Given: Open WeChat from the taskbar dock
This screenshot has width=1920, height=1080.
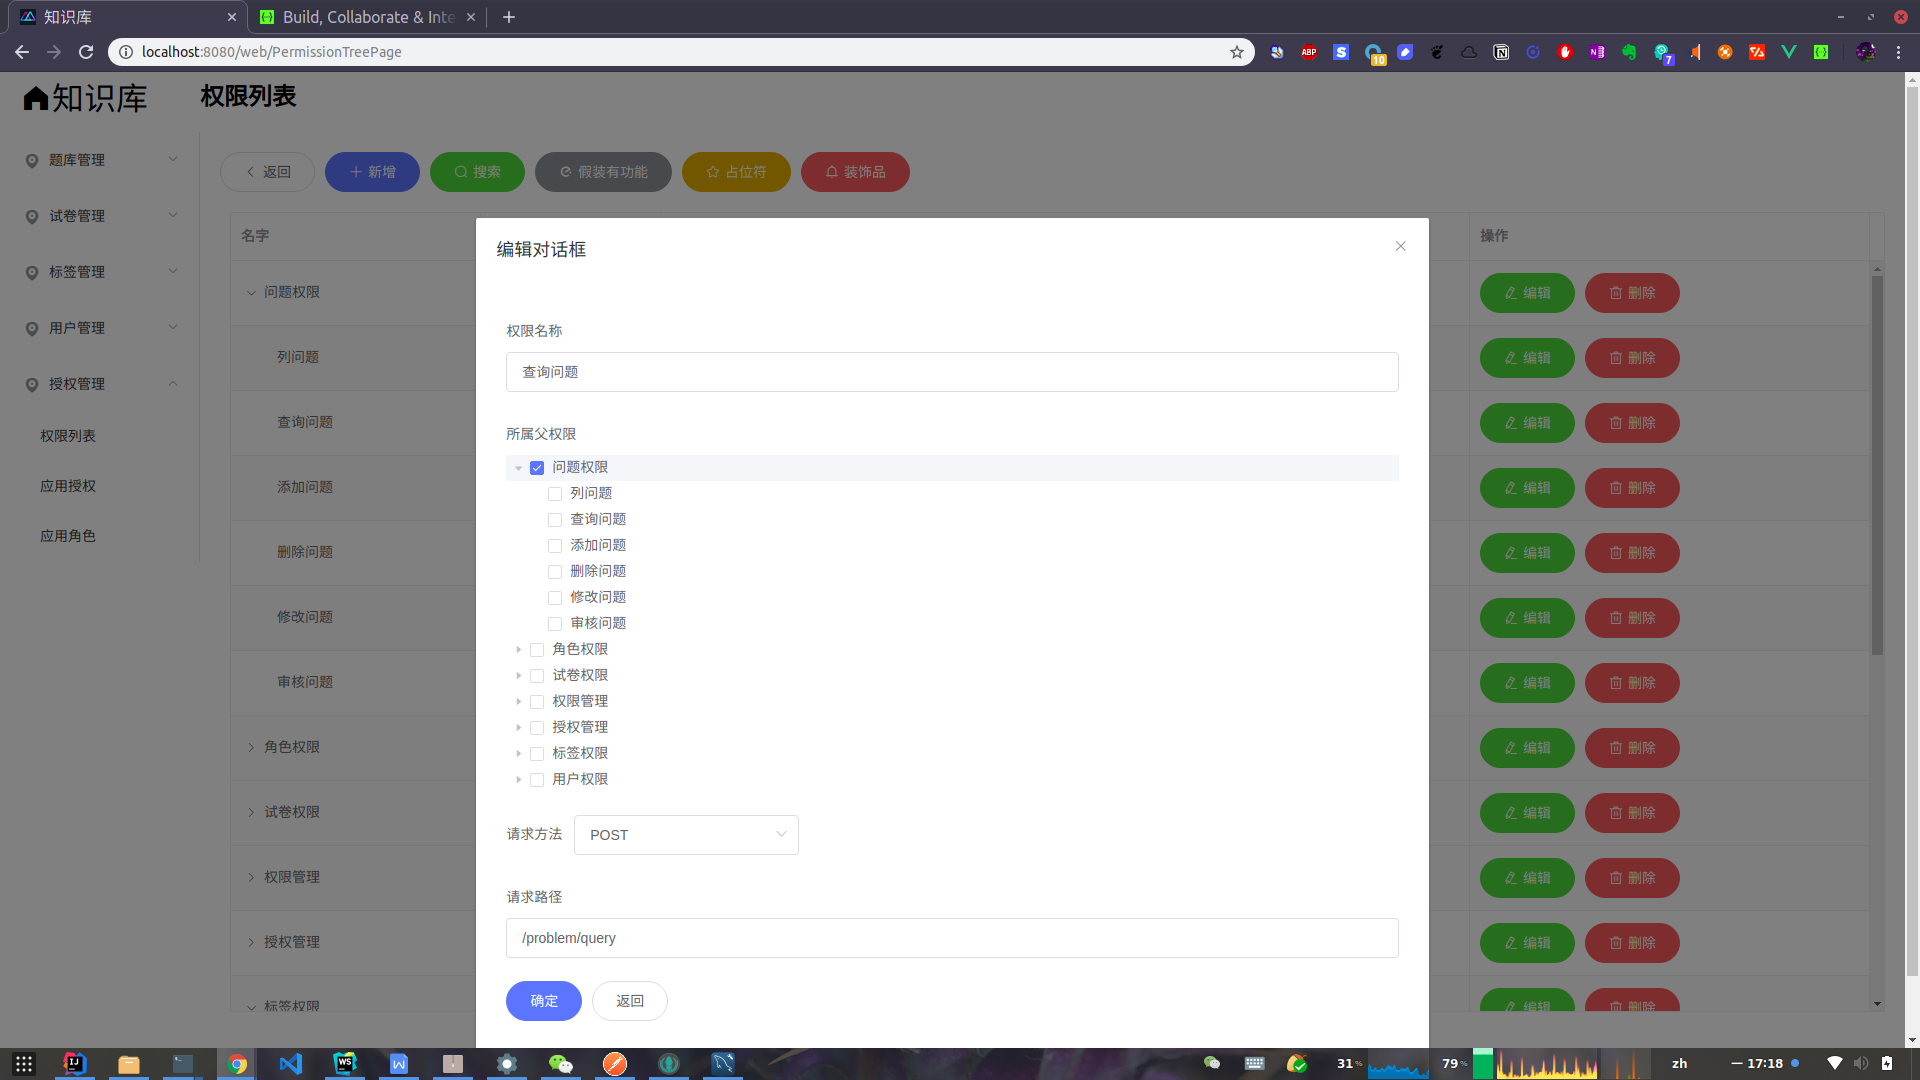Looking at the screenshot, I should click(x=560, y=1063).
